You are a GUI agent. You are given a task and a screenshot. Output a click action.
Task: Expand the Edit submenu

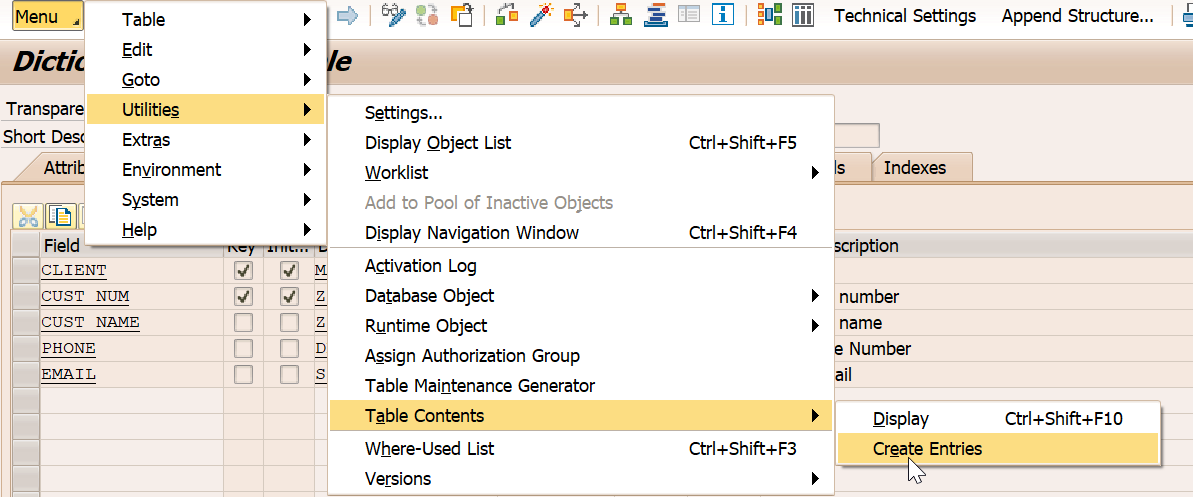point(205,50)
